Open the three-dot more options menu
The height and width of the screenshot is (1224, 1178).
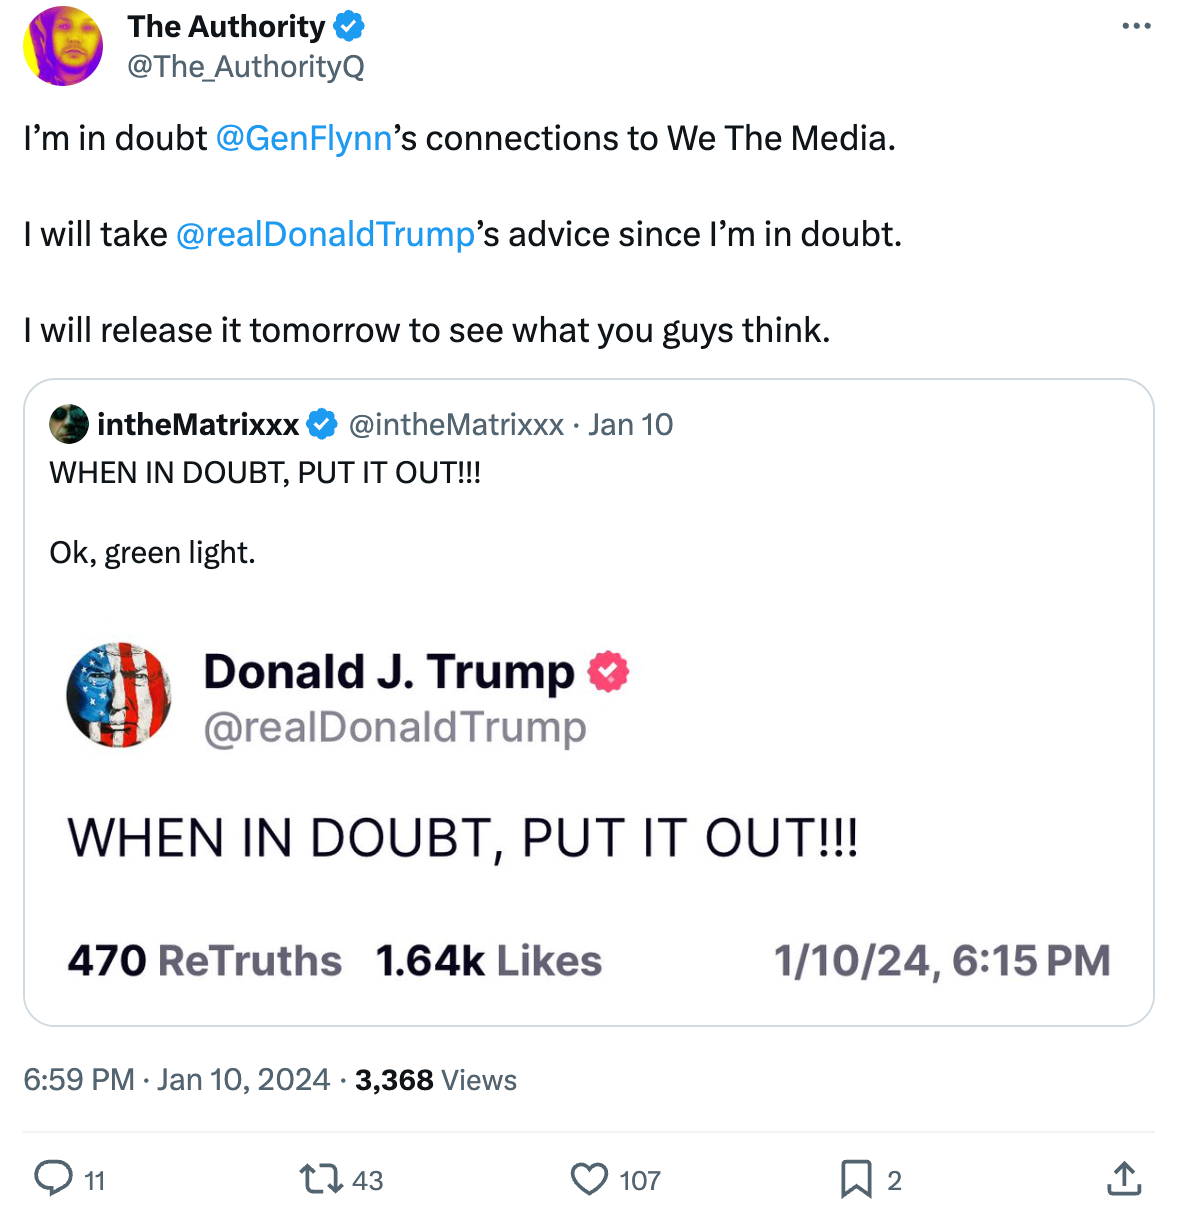1136,26
